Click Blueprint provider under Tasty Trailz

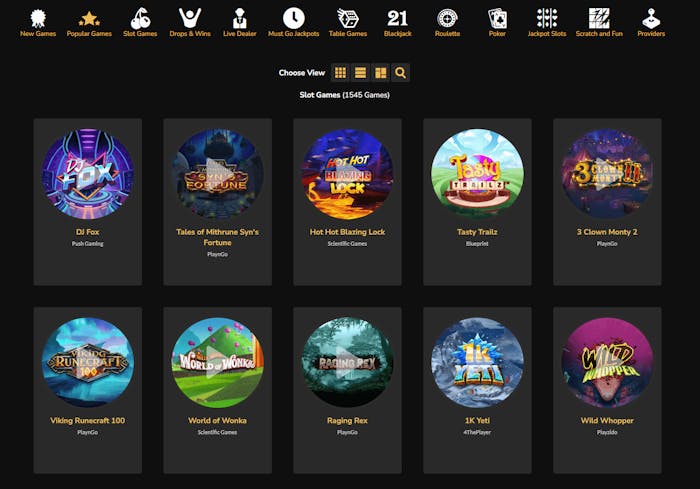pyautogui.click(x=477, y=244)
